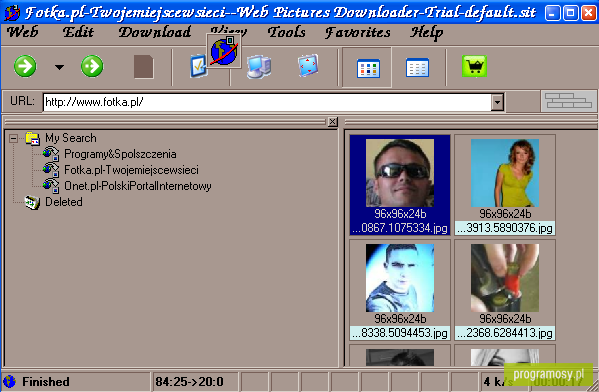Click the checkmark document toolbar icon
The width and height of the screenshot is (599, 392).
tap(199, 66)
